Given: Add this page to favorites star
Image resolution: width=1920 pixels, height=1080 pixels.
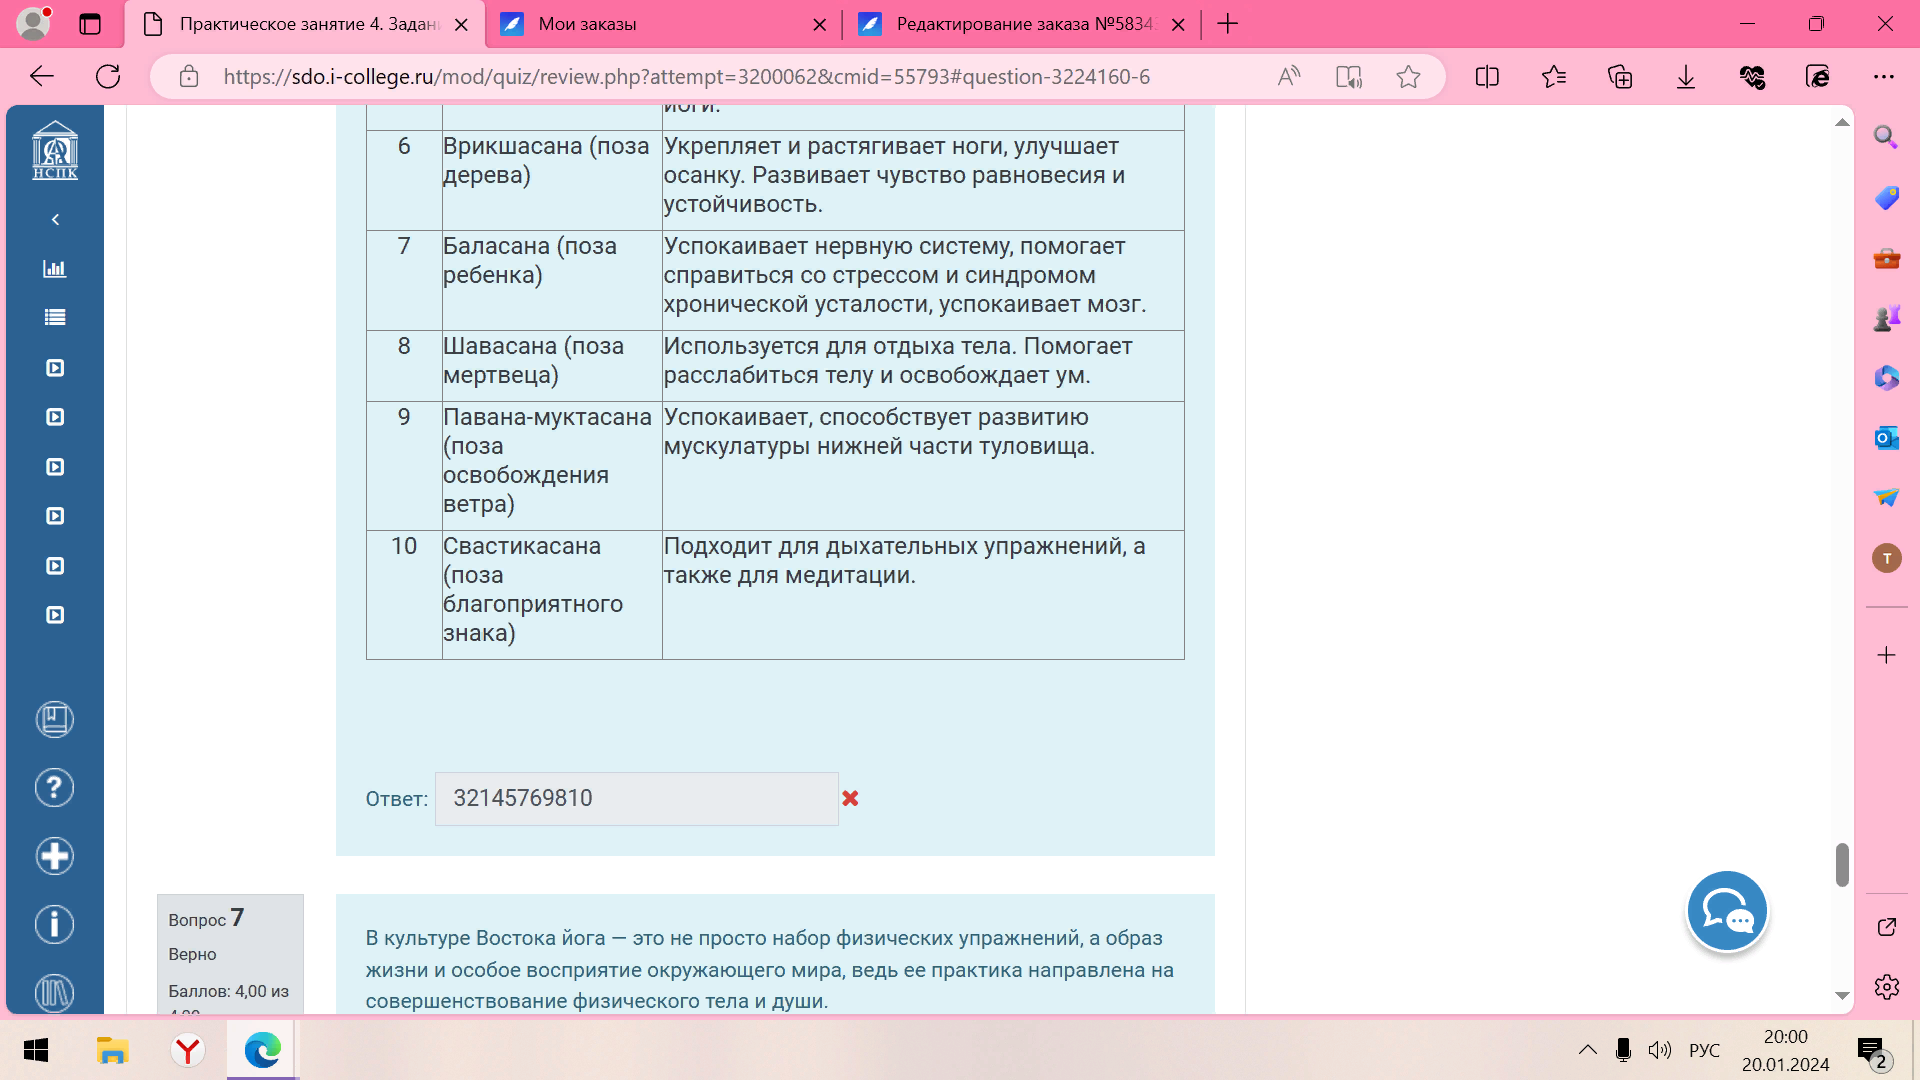Looking at the screenshot, I should [1408, 77].
